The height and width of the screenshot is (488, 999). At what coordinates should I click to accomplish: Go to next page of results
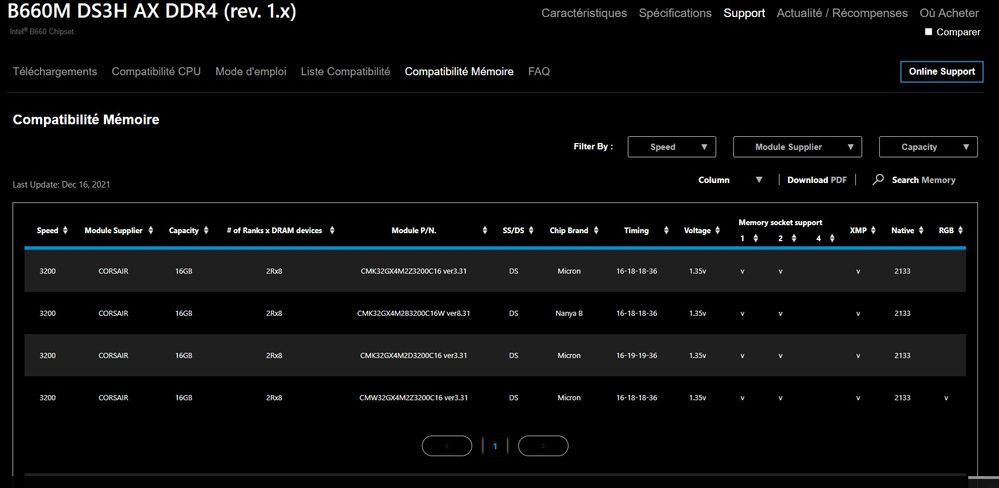tap(543, 446)
